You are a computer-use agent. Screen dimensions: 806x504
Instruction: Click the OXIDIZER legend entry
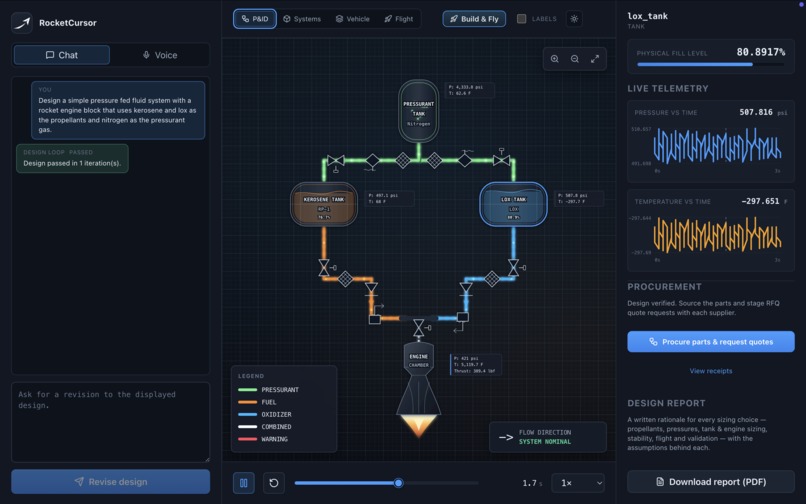tap(265, 415)
